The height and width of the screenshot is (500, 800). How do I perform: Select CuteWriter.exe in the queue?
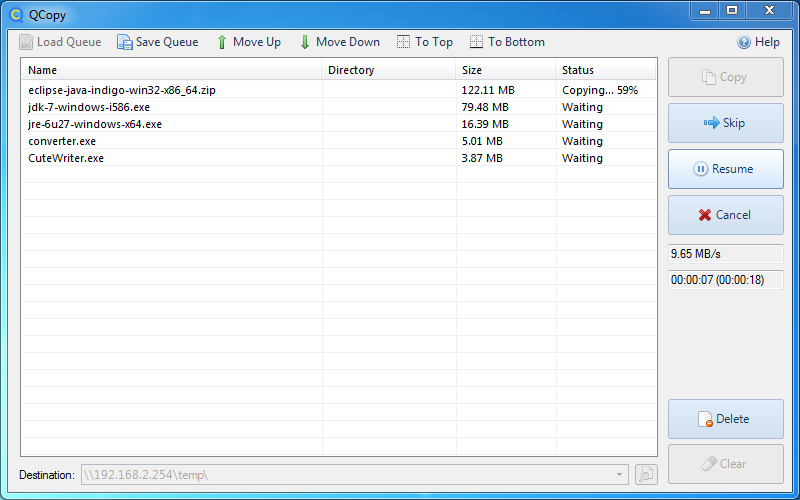pos(66,158)
